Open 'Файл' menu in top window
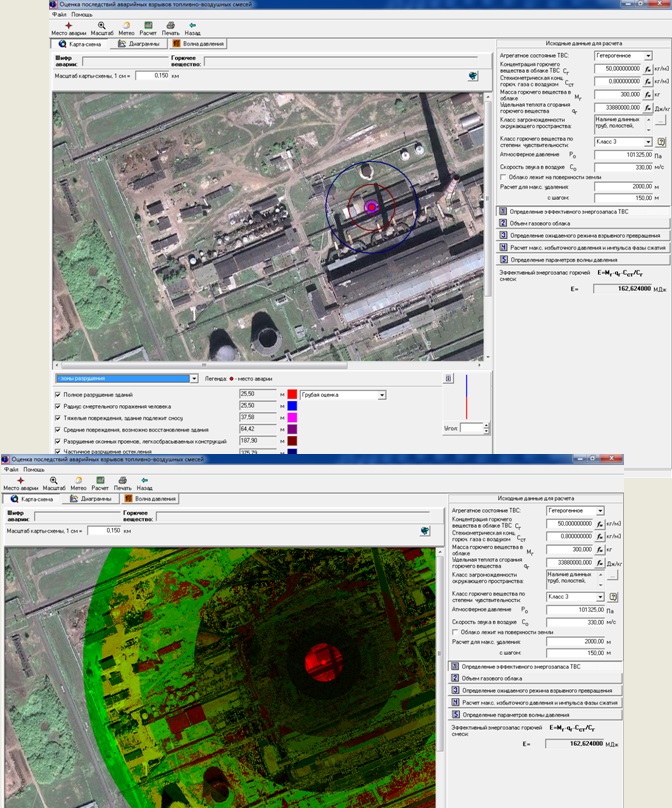672x808 pixels. coord(58,15)
